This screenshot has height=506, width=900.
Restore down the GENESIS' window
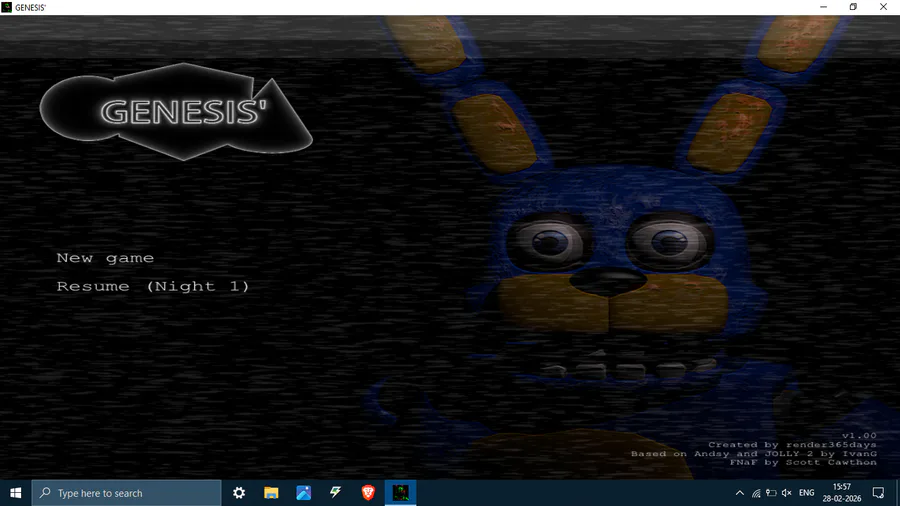854,7
